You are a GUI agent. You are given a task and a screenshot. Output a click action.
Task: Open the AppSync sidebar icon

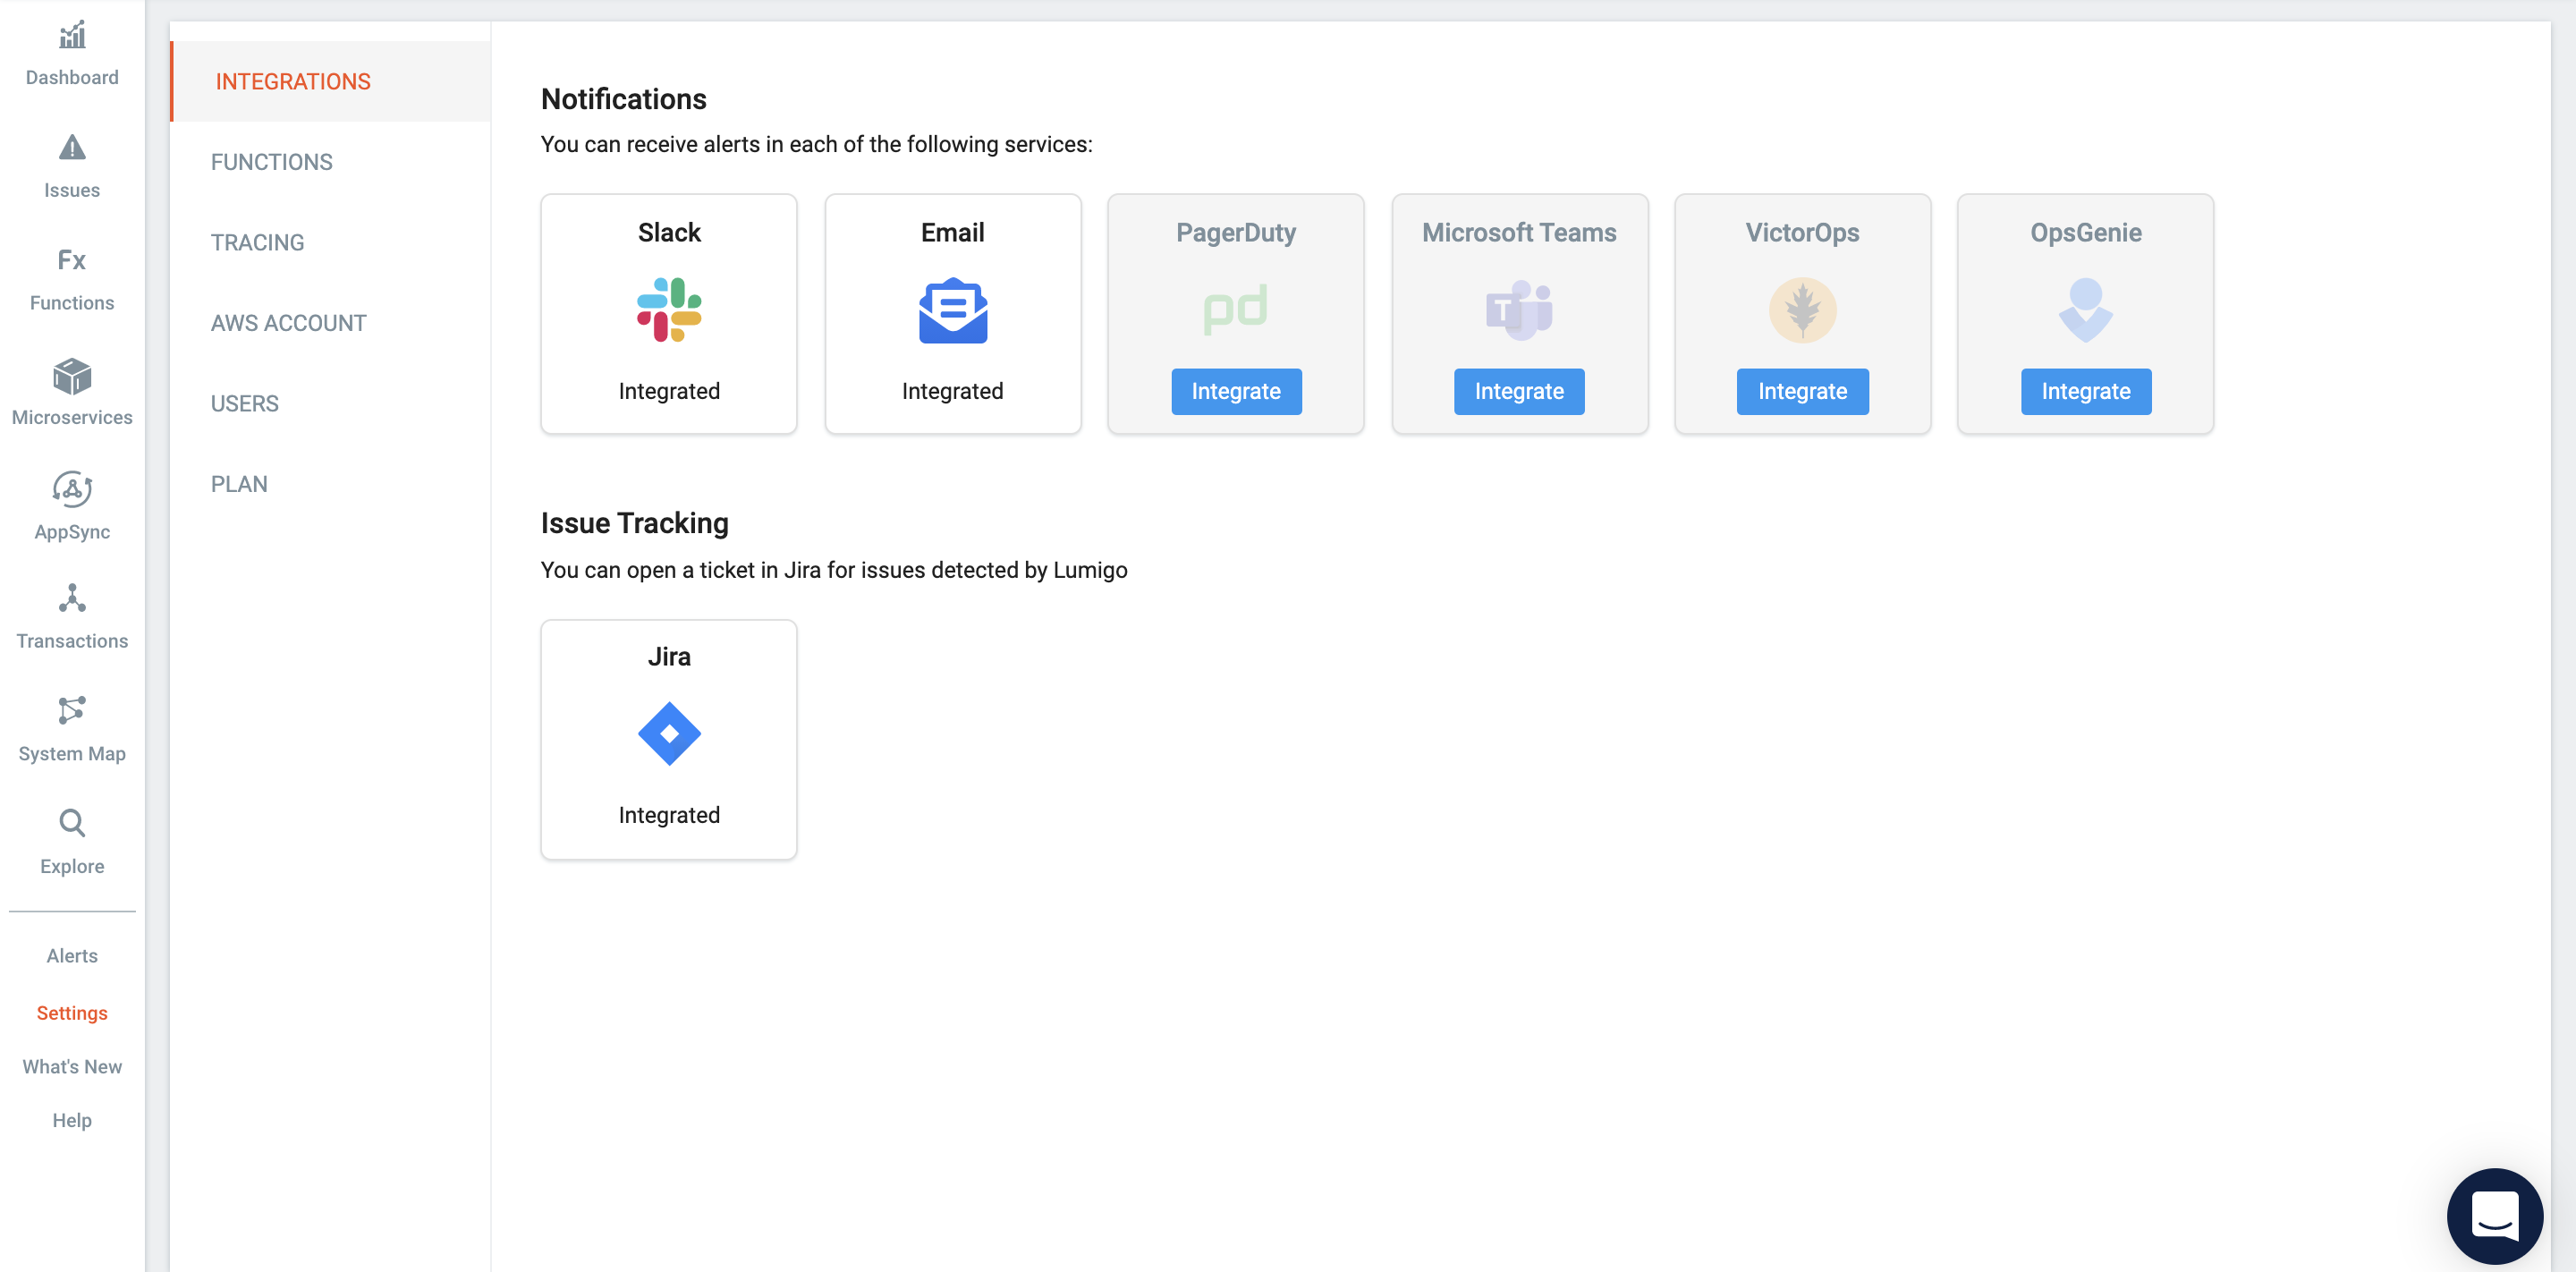click(72, 489)
